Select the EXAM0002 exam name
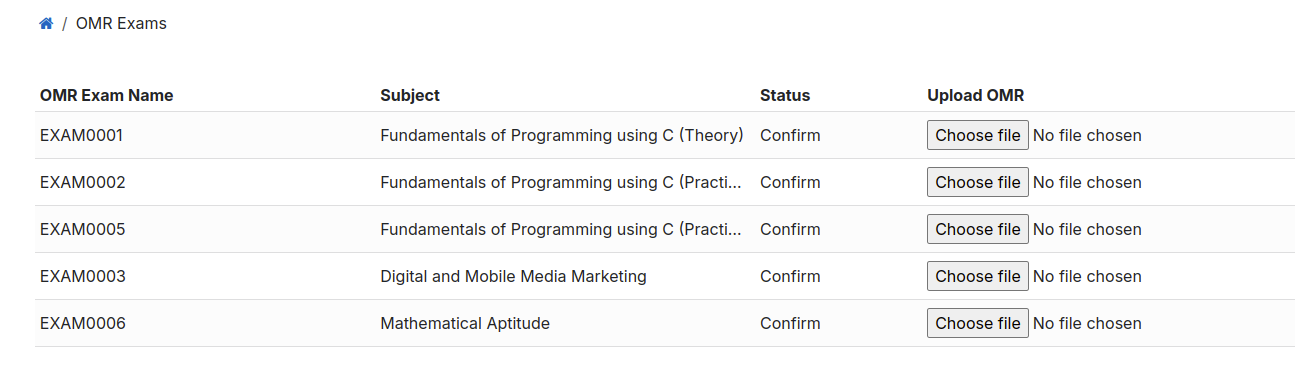Image resolution: width=1295 pixels, height=386 pixels. [83, 182]
